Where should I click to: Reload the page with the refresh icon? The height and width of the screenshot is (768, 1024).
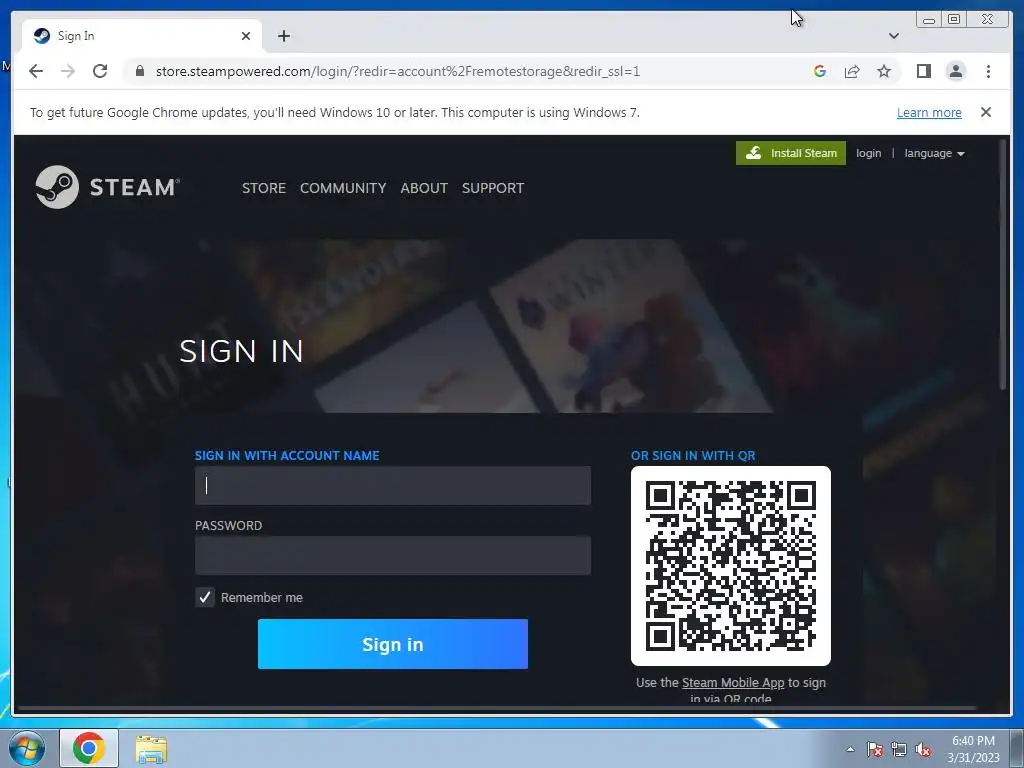(x=100, y=71)
